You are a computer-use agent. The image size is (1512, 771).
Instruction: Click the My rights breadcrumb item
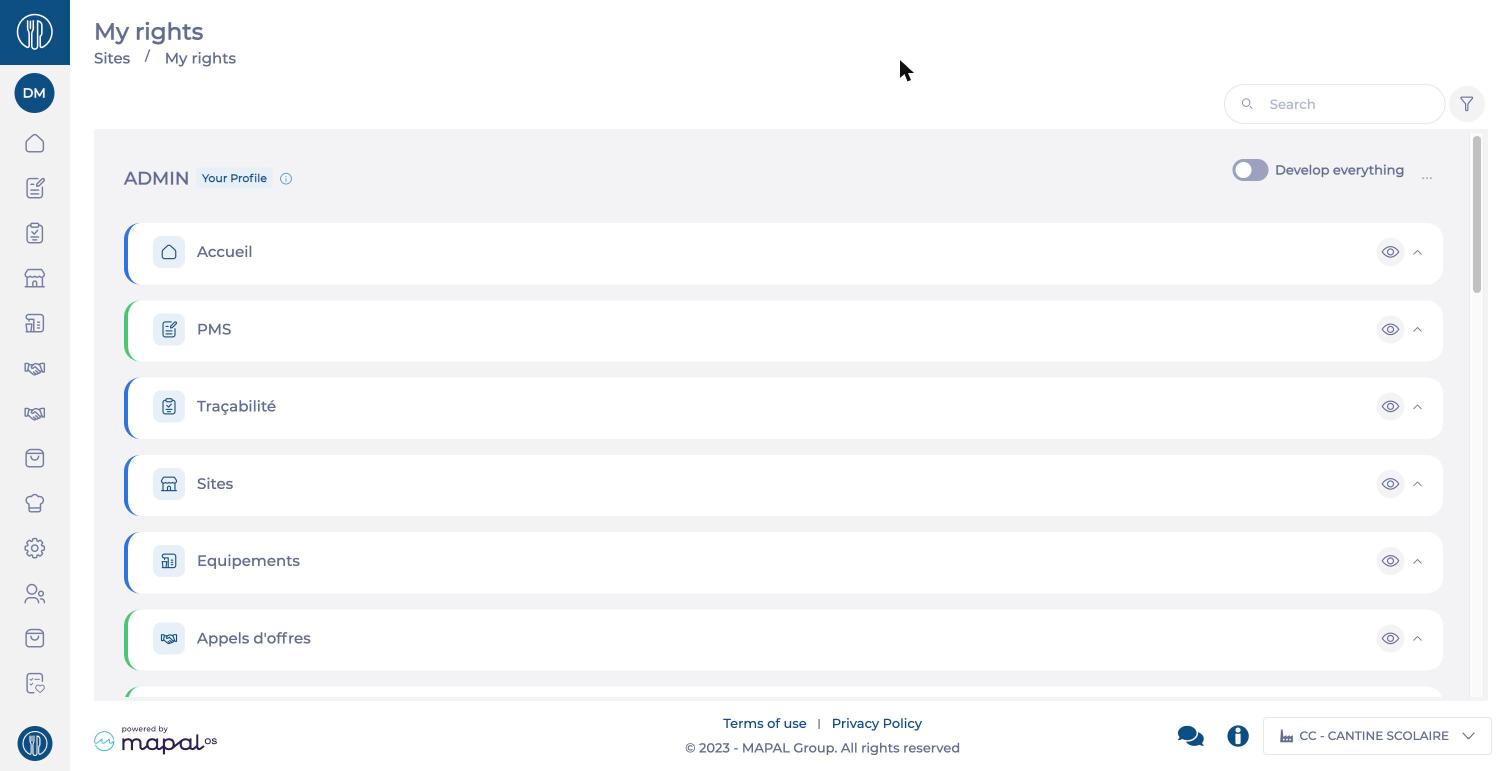point(200,58)
